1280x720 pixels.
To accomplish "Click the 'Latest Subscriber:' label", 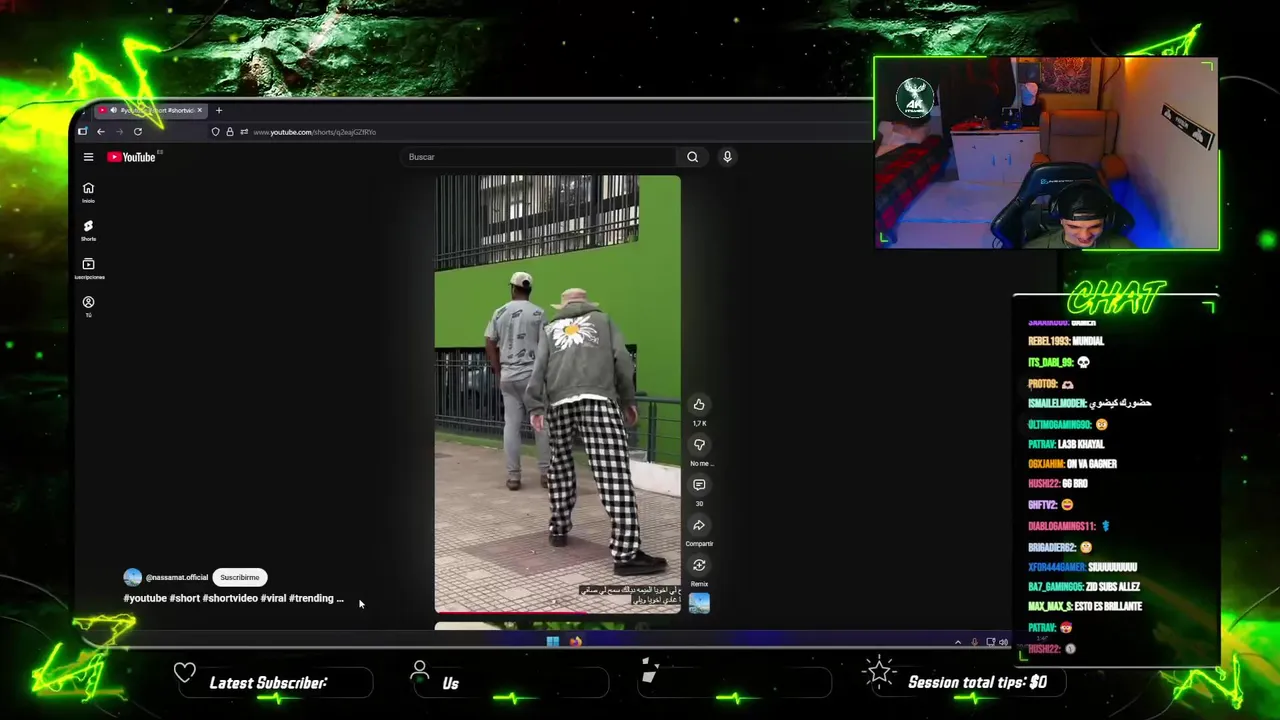I will [x=268, y=683].
